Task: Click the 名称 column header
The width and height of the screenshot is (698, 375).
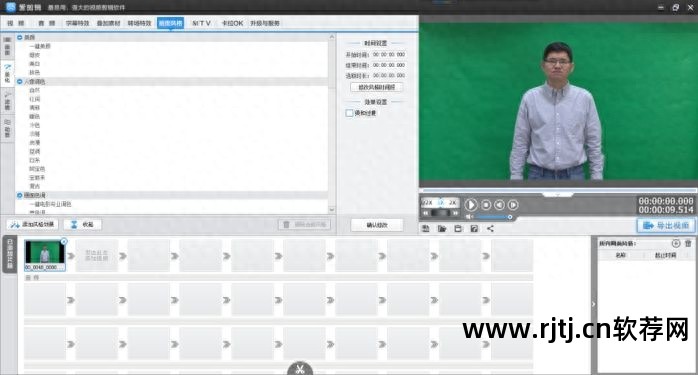Action: tap(621, 255)
